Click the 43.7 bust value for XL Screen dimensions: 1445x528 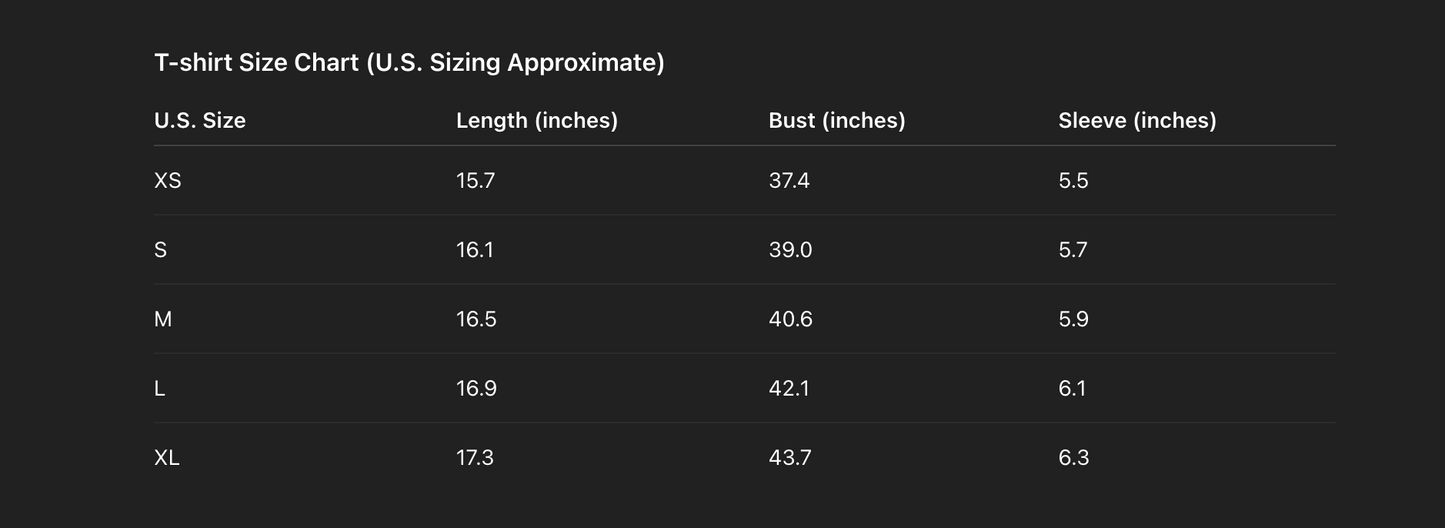(x=789, y=458)
